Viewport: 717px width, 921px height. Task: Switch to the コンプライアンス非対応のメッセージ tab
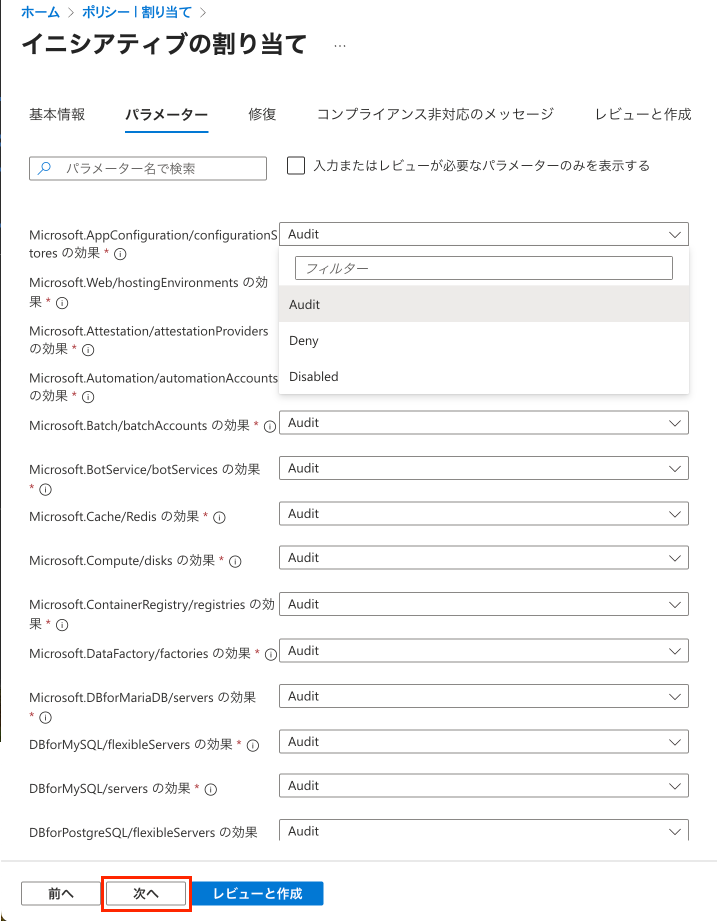tap(435, 115)
